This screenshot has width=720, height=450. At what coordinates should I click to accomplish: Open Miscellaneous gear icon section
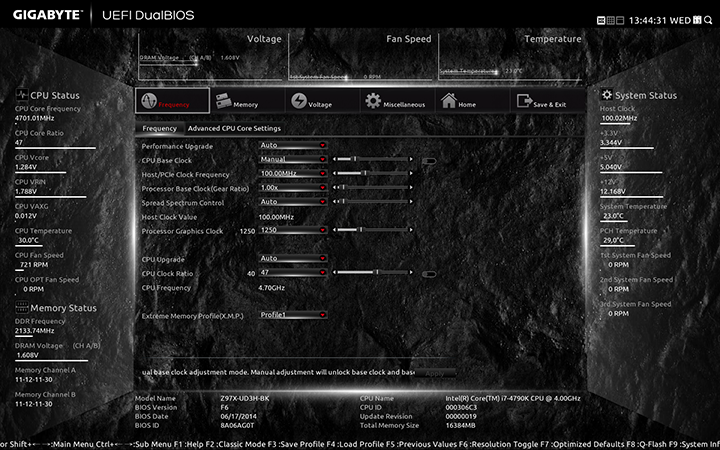[394, 102]
